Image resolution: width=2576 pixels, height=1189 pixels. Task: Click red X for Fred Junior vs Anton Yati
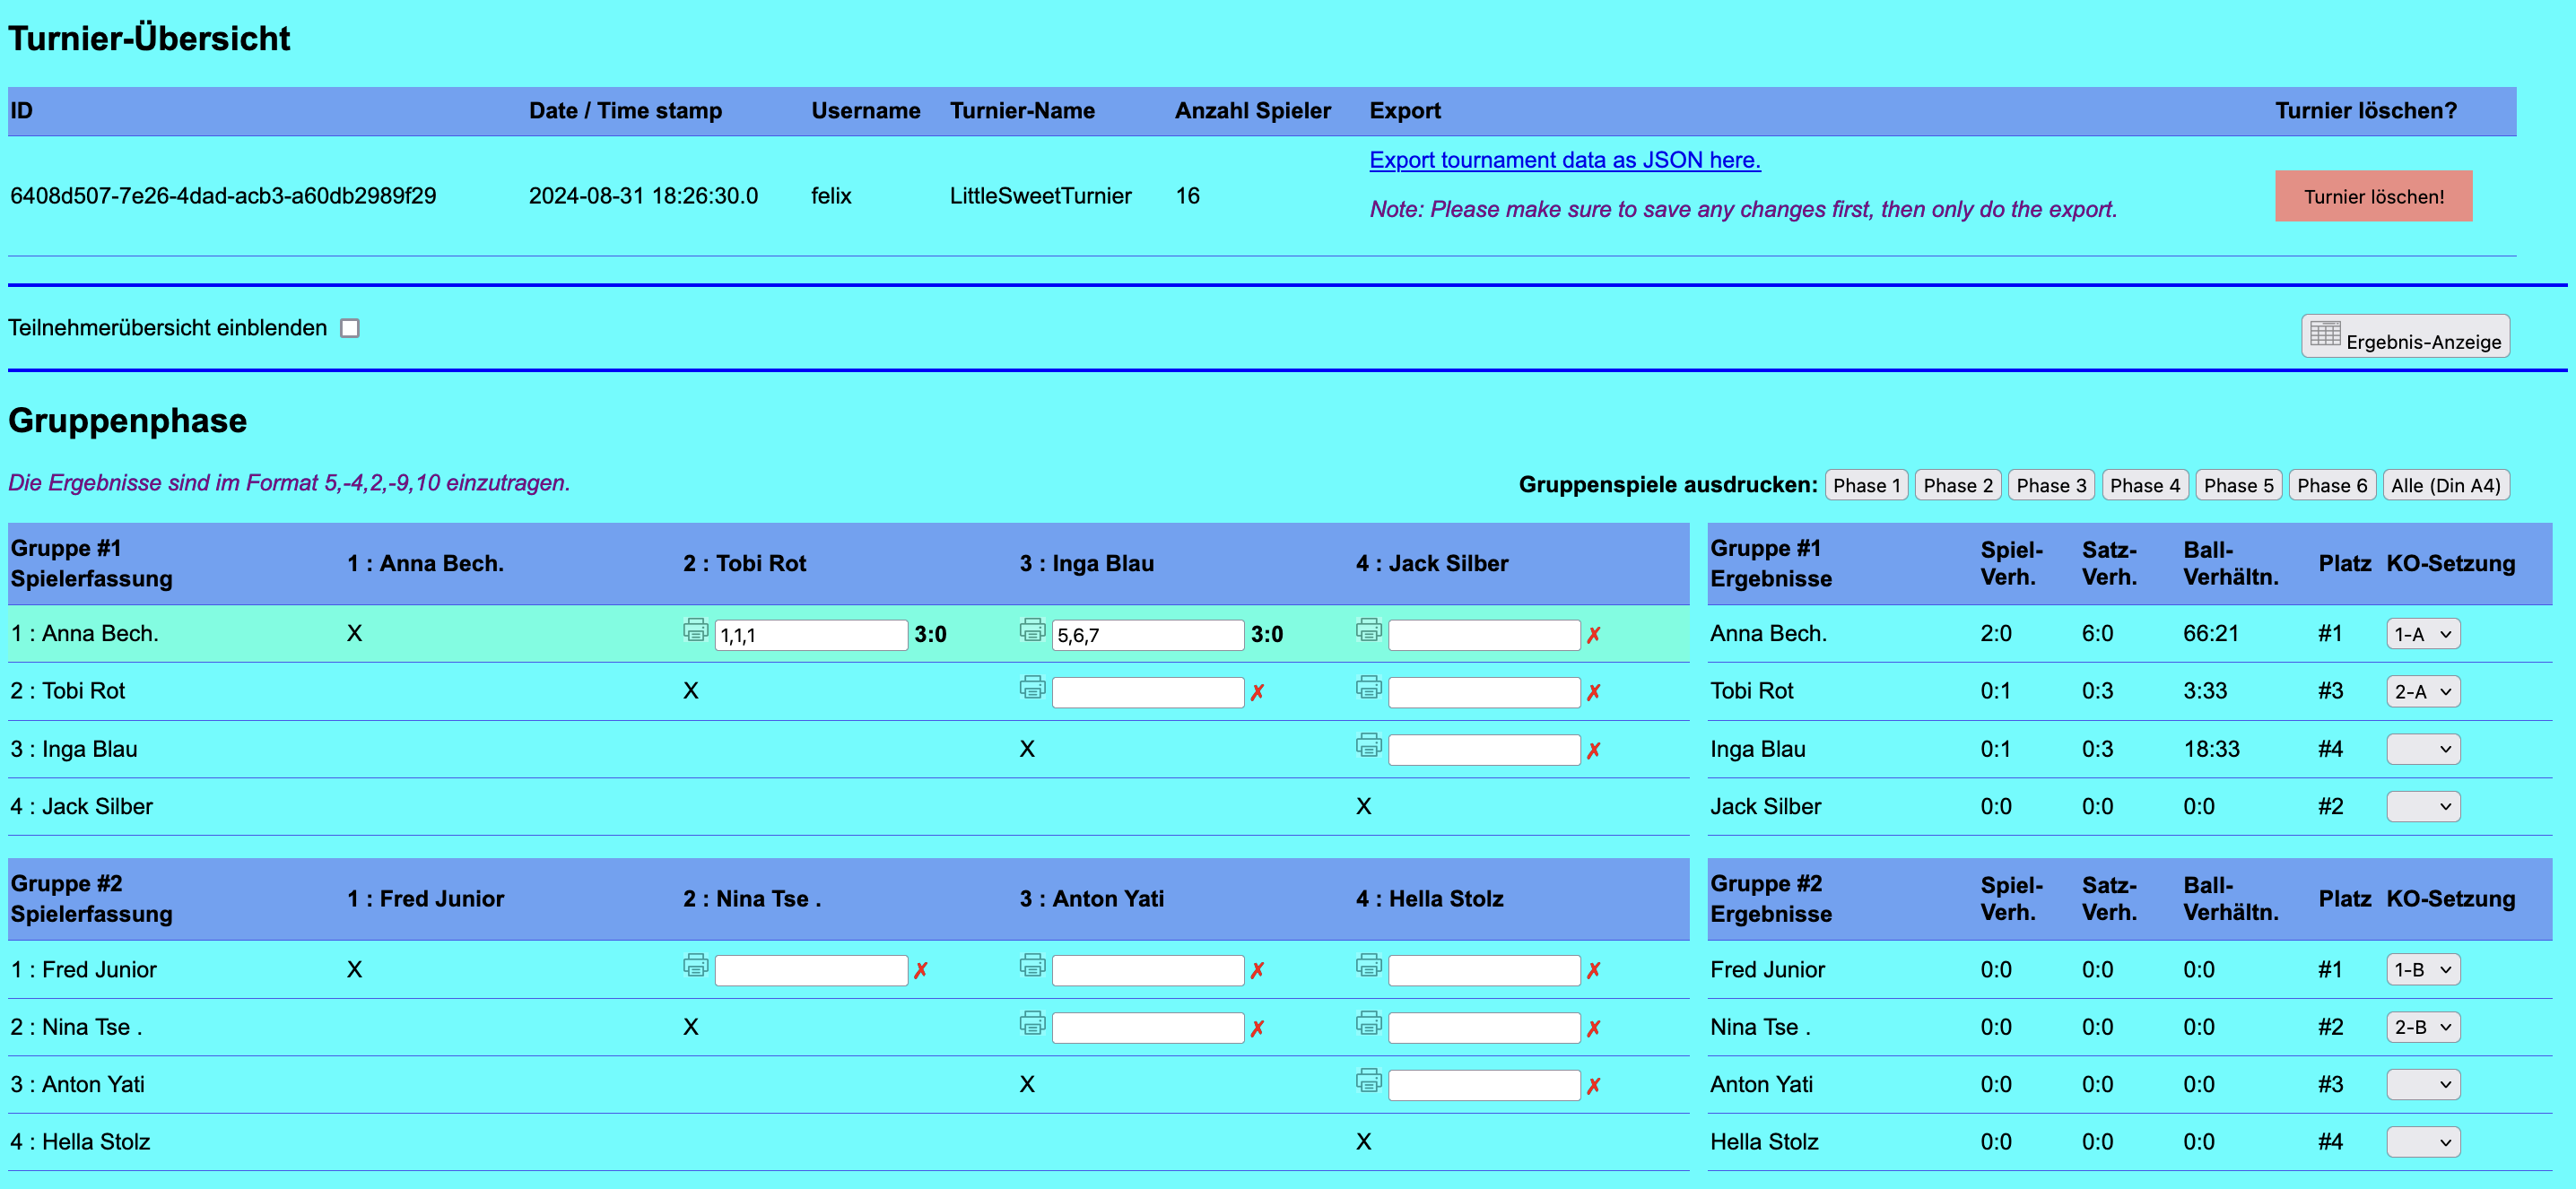pyautogui.click(x=1257, y=971)
